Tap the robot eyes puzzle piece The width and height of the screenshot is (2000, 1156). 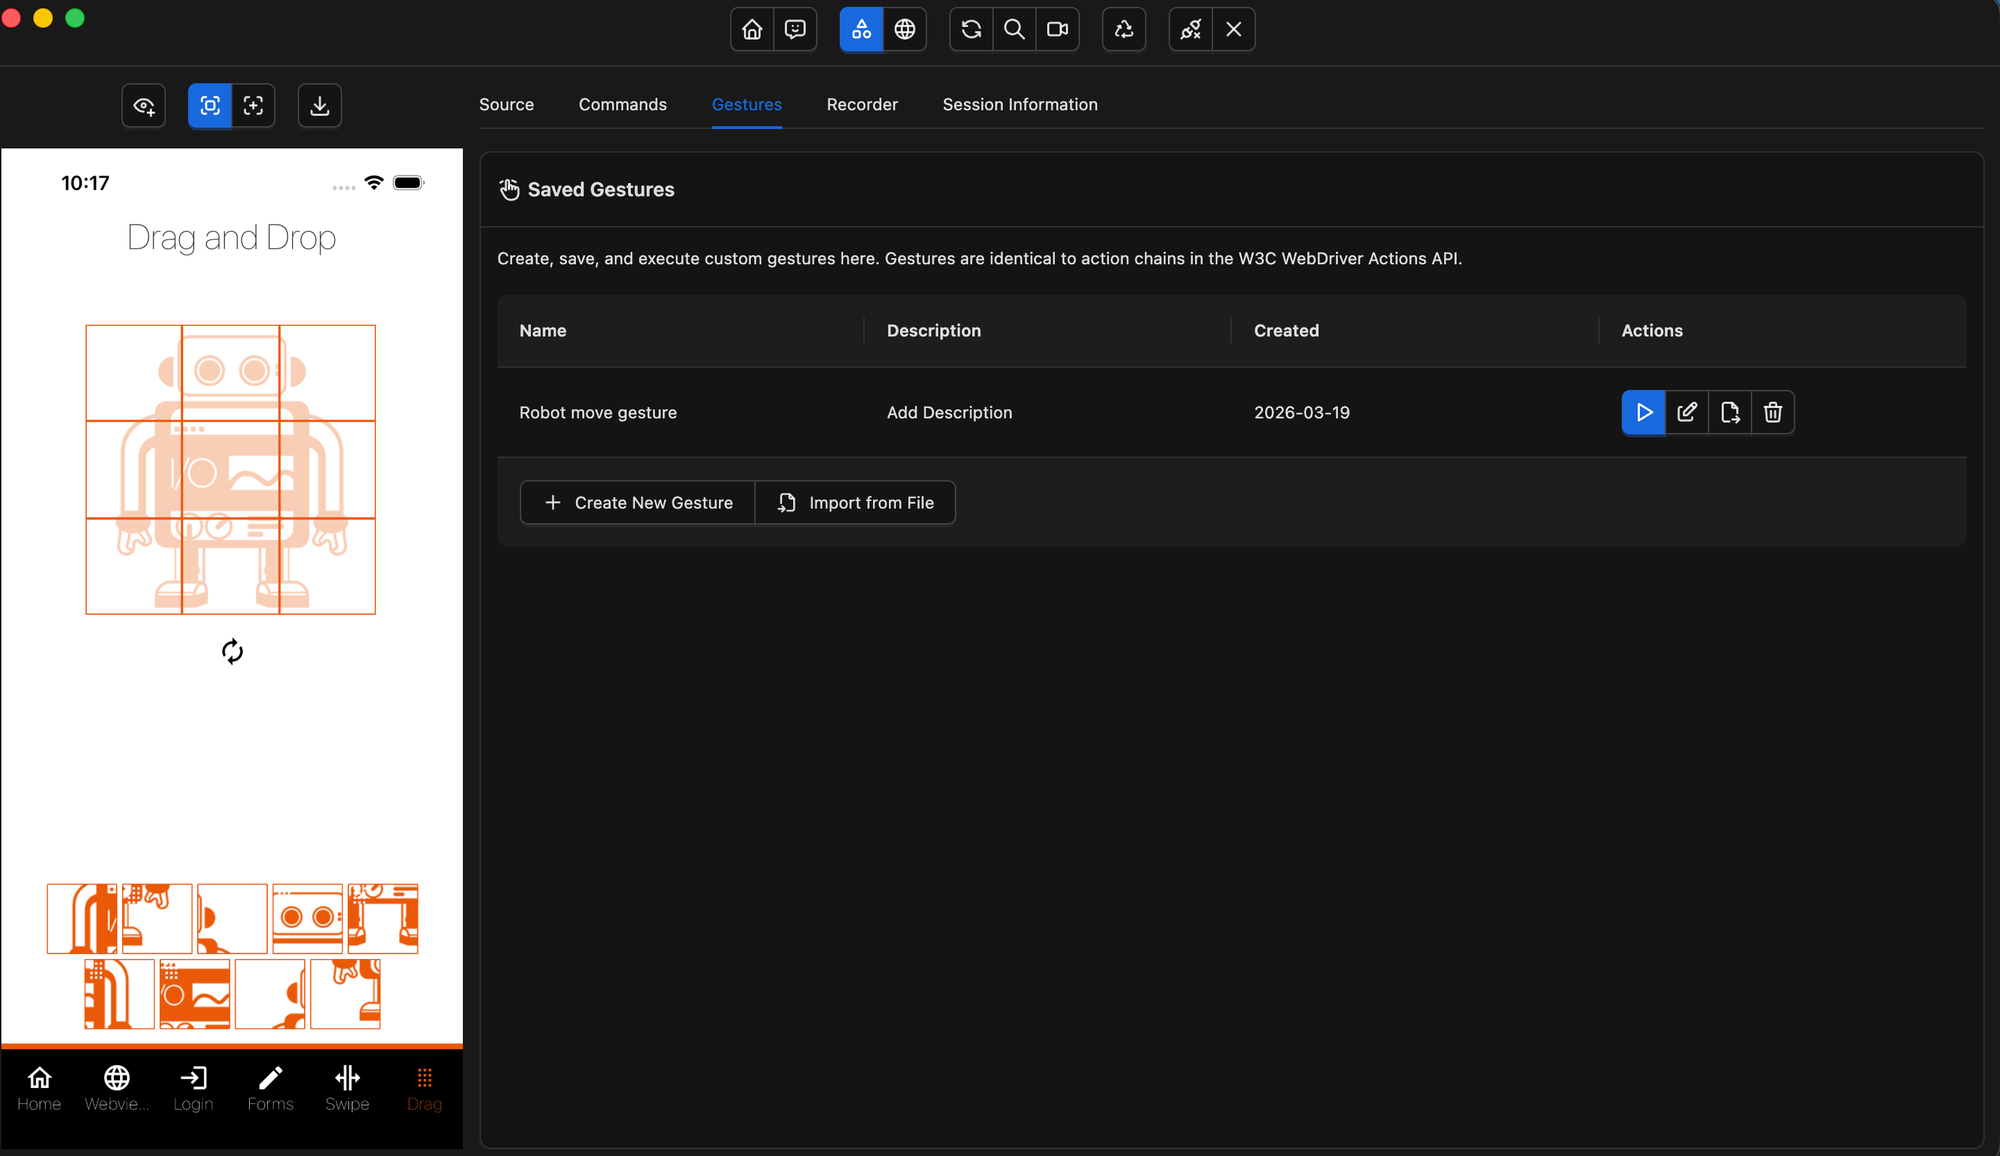[307, 917]
